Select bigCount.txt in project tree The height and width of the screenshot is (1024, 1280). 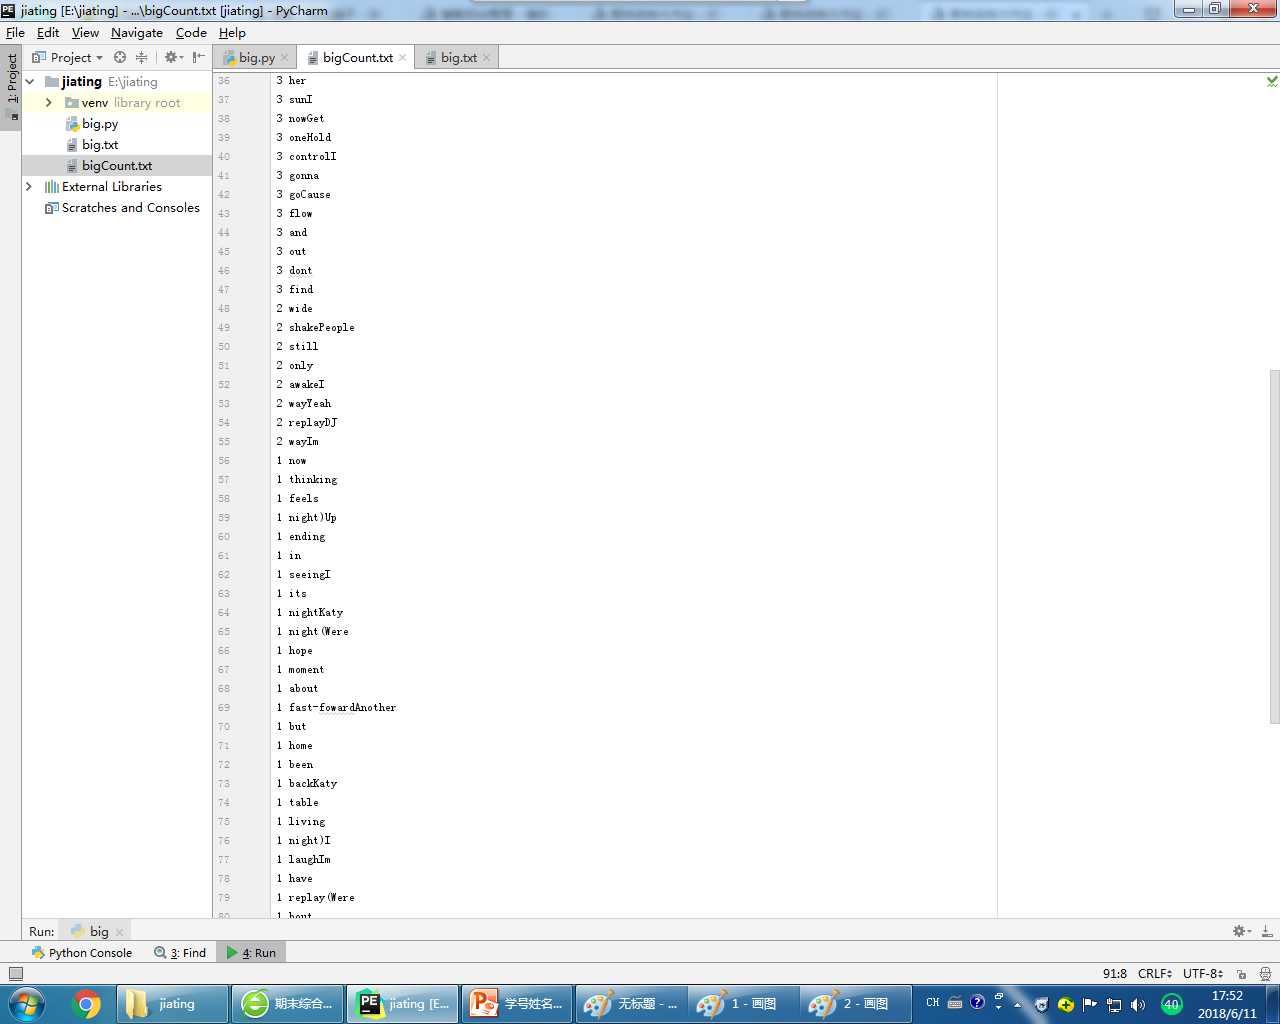[117, 166]
